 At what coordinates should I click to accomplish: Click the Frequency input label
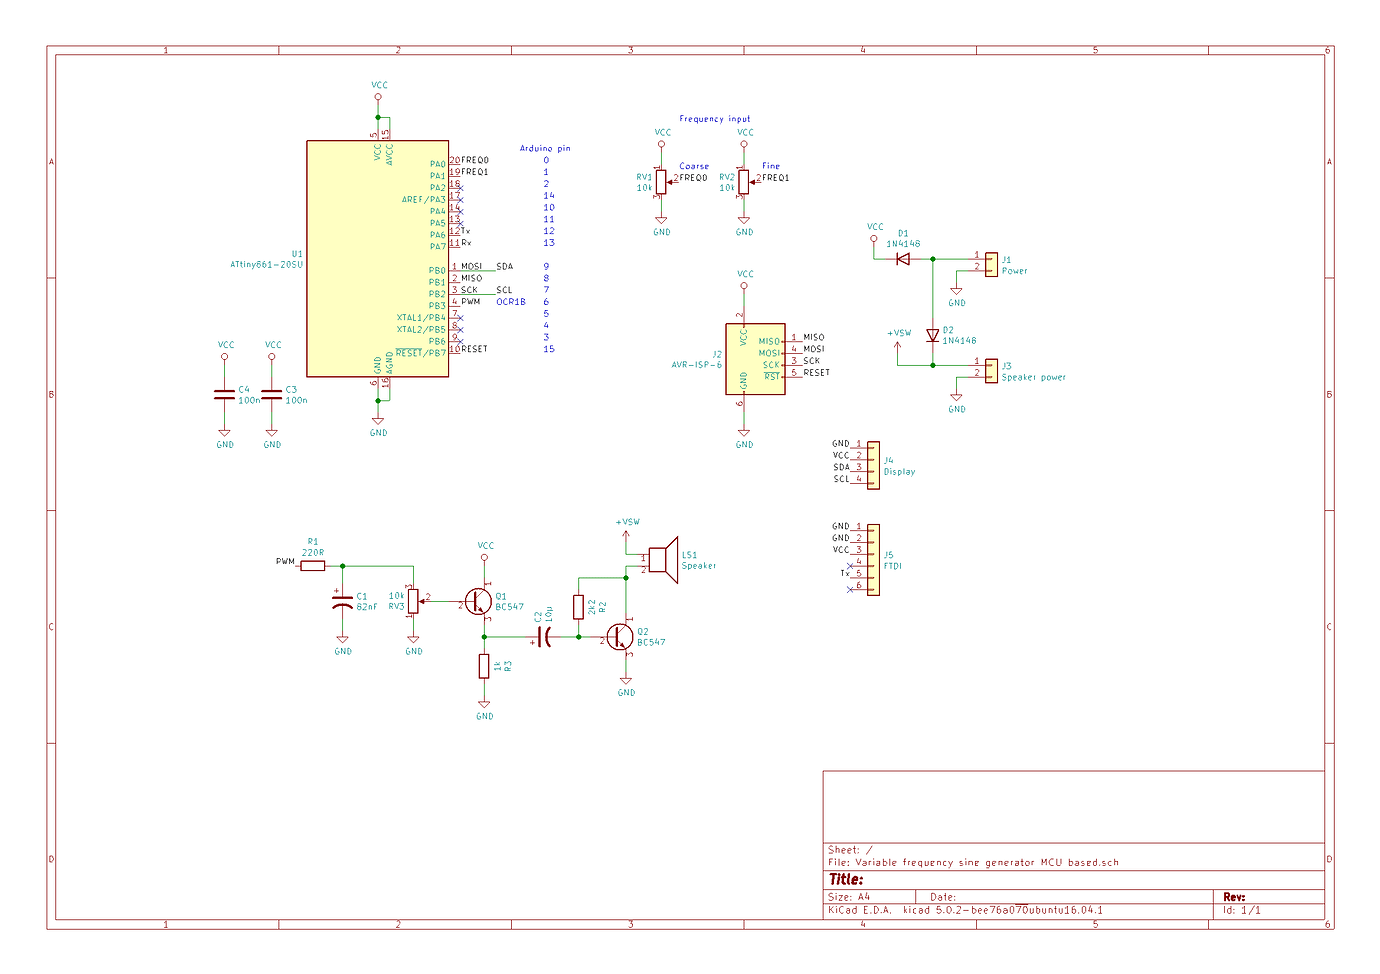pos(714,118)
